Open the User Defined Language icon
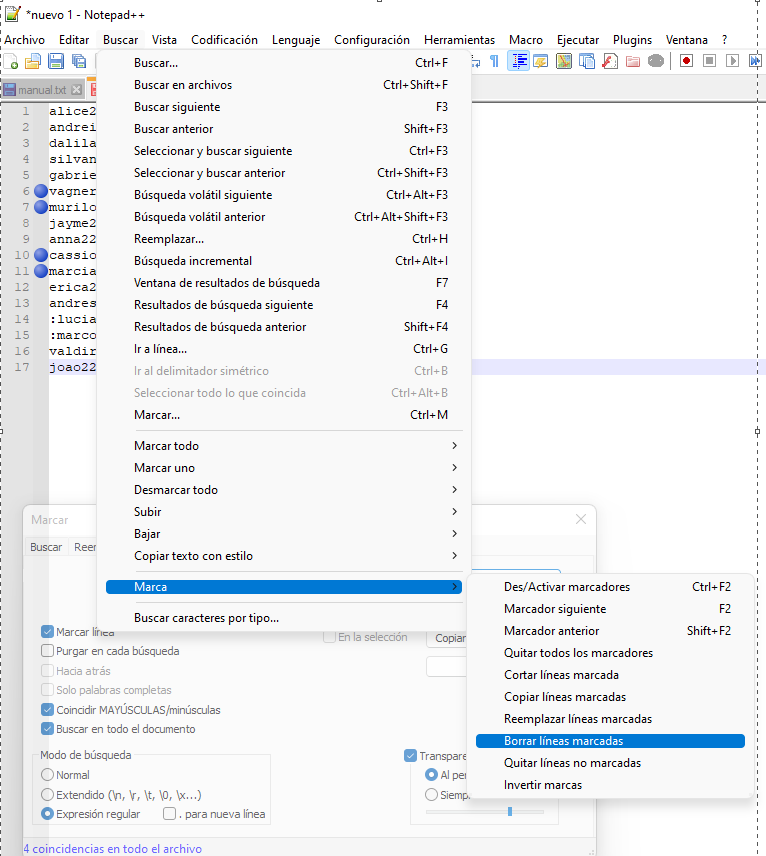This screenshot has width=766, height=856. [x=541, y=61]
